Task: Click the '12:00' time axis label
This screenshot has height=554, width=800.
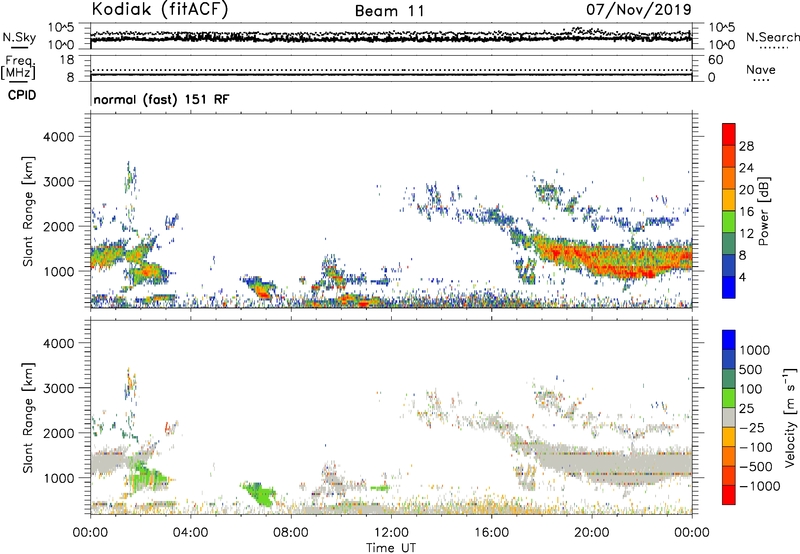Action: click(x=391, y=533)
